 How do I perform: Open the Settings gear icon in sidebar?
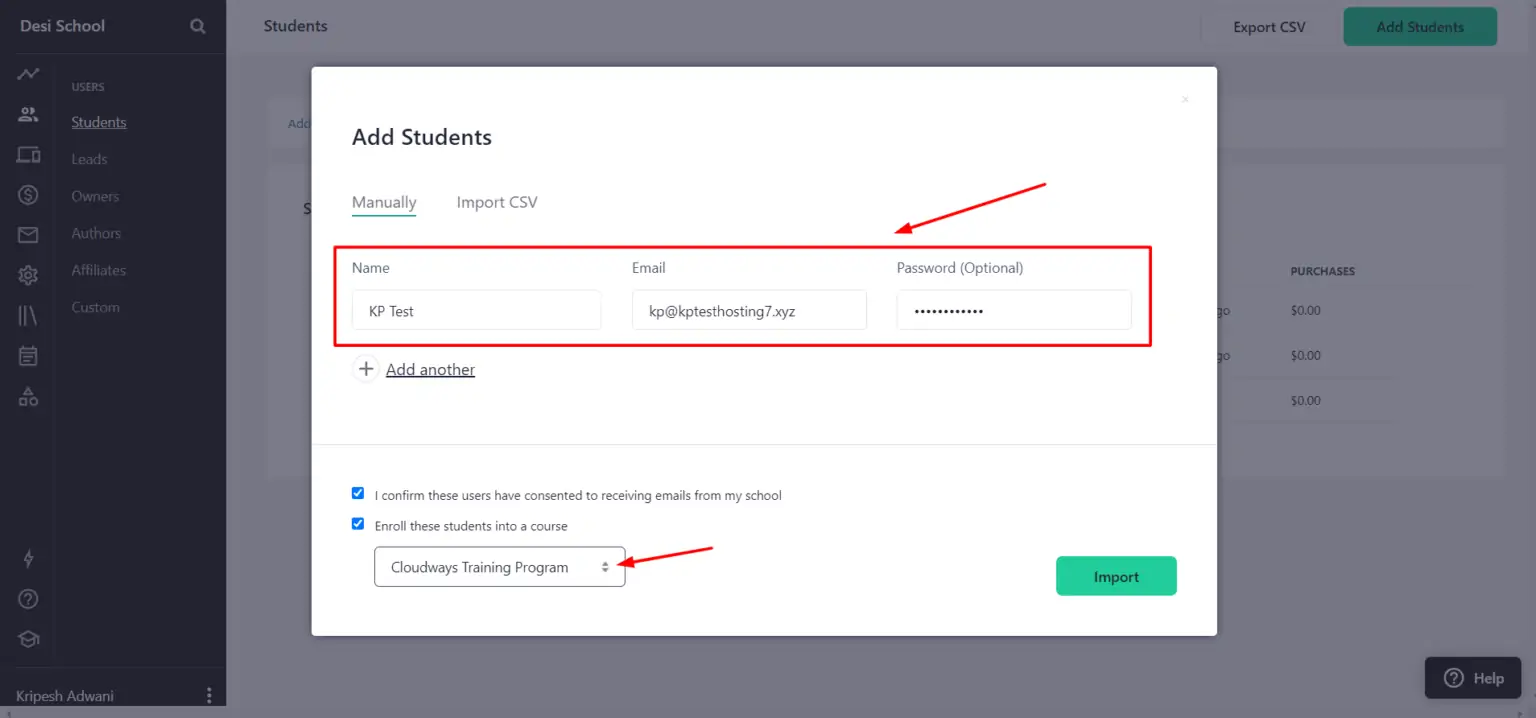pos(28,275)
